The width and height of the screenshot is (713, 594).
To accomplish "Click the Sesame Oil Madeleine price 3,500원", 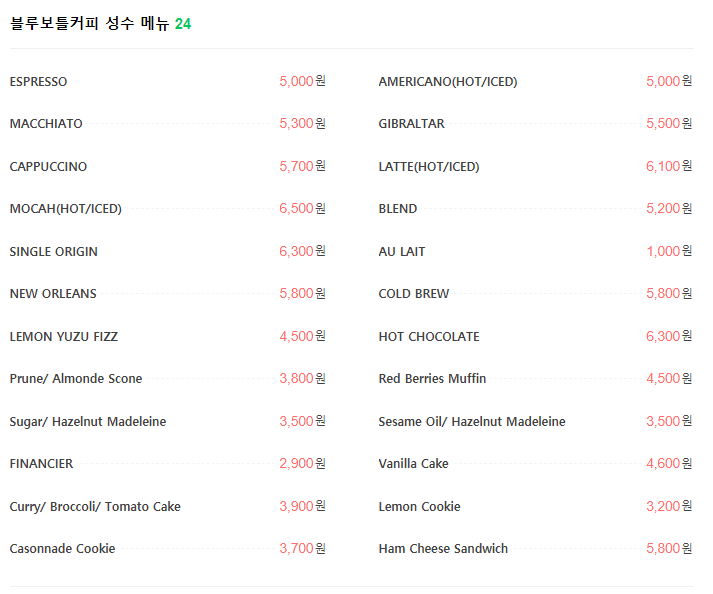I will 669,422.
